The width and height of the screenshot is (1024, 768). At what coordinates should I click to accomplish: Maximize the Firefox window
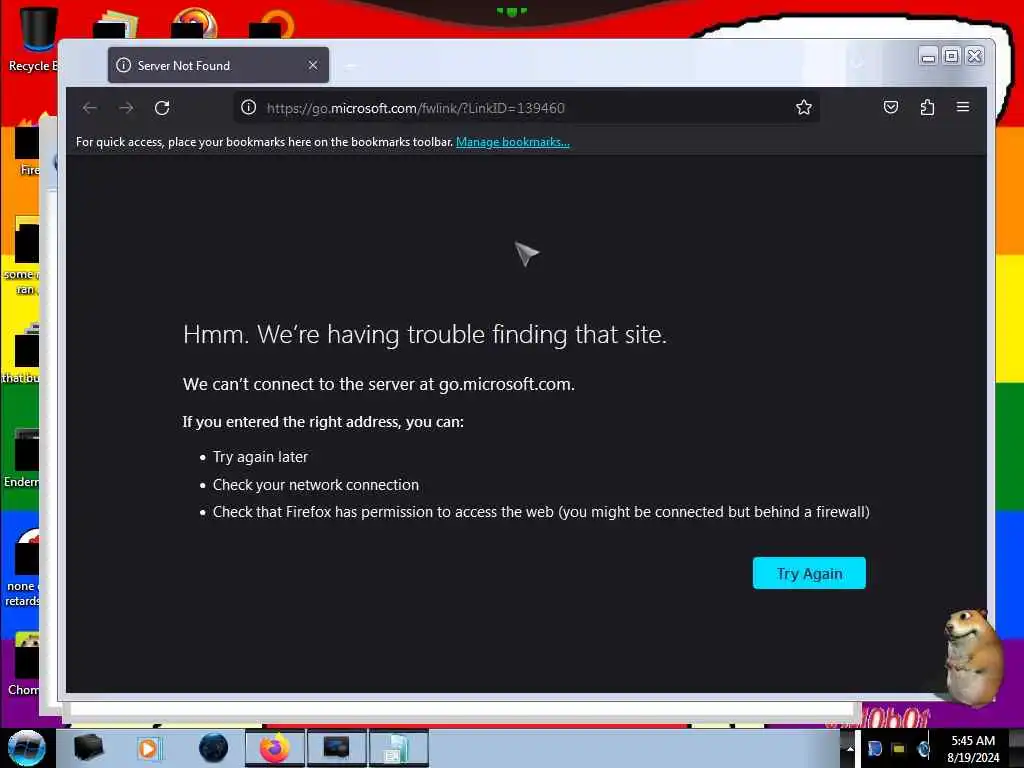[x=952, y=57]
